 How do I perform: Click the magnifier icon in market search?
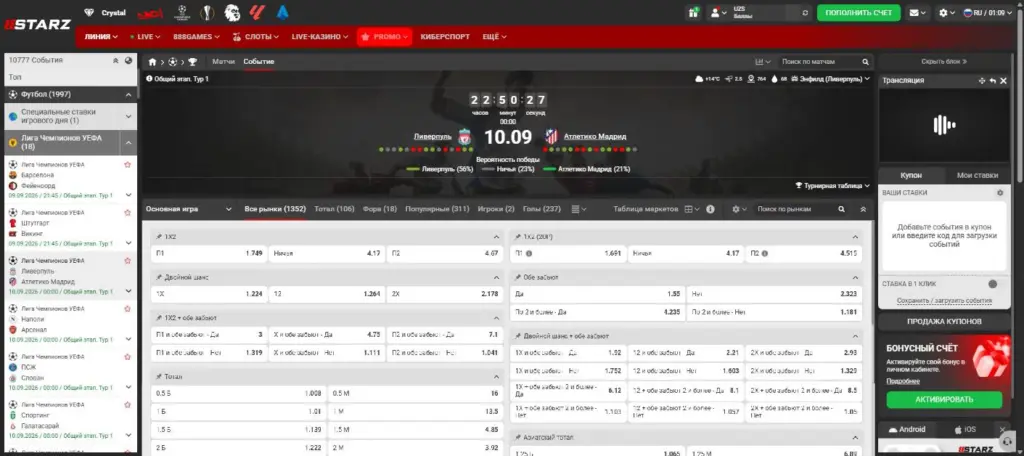point(841,209)
